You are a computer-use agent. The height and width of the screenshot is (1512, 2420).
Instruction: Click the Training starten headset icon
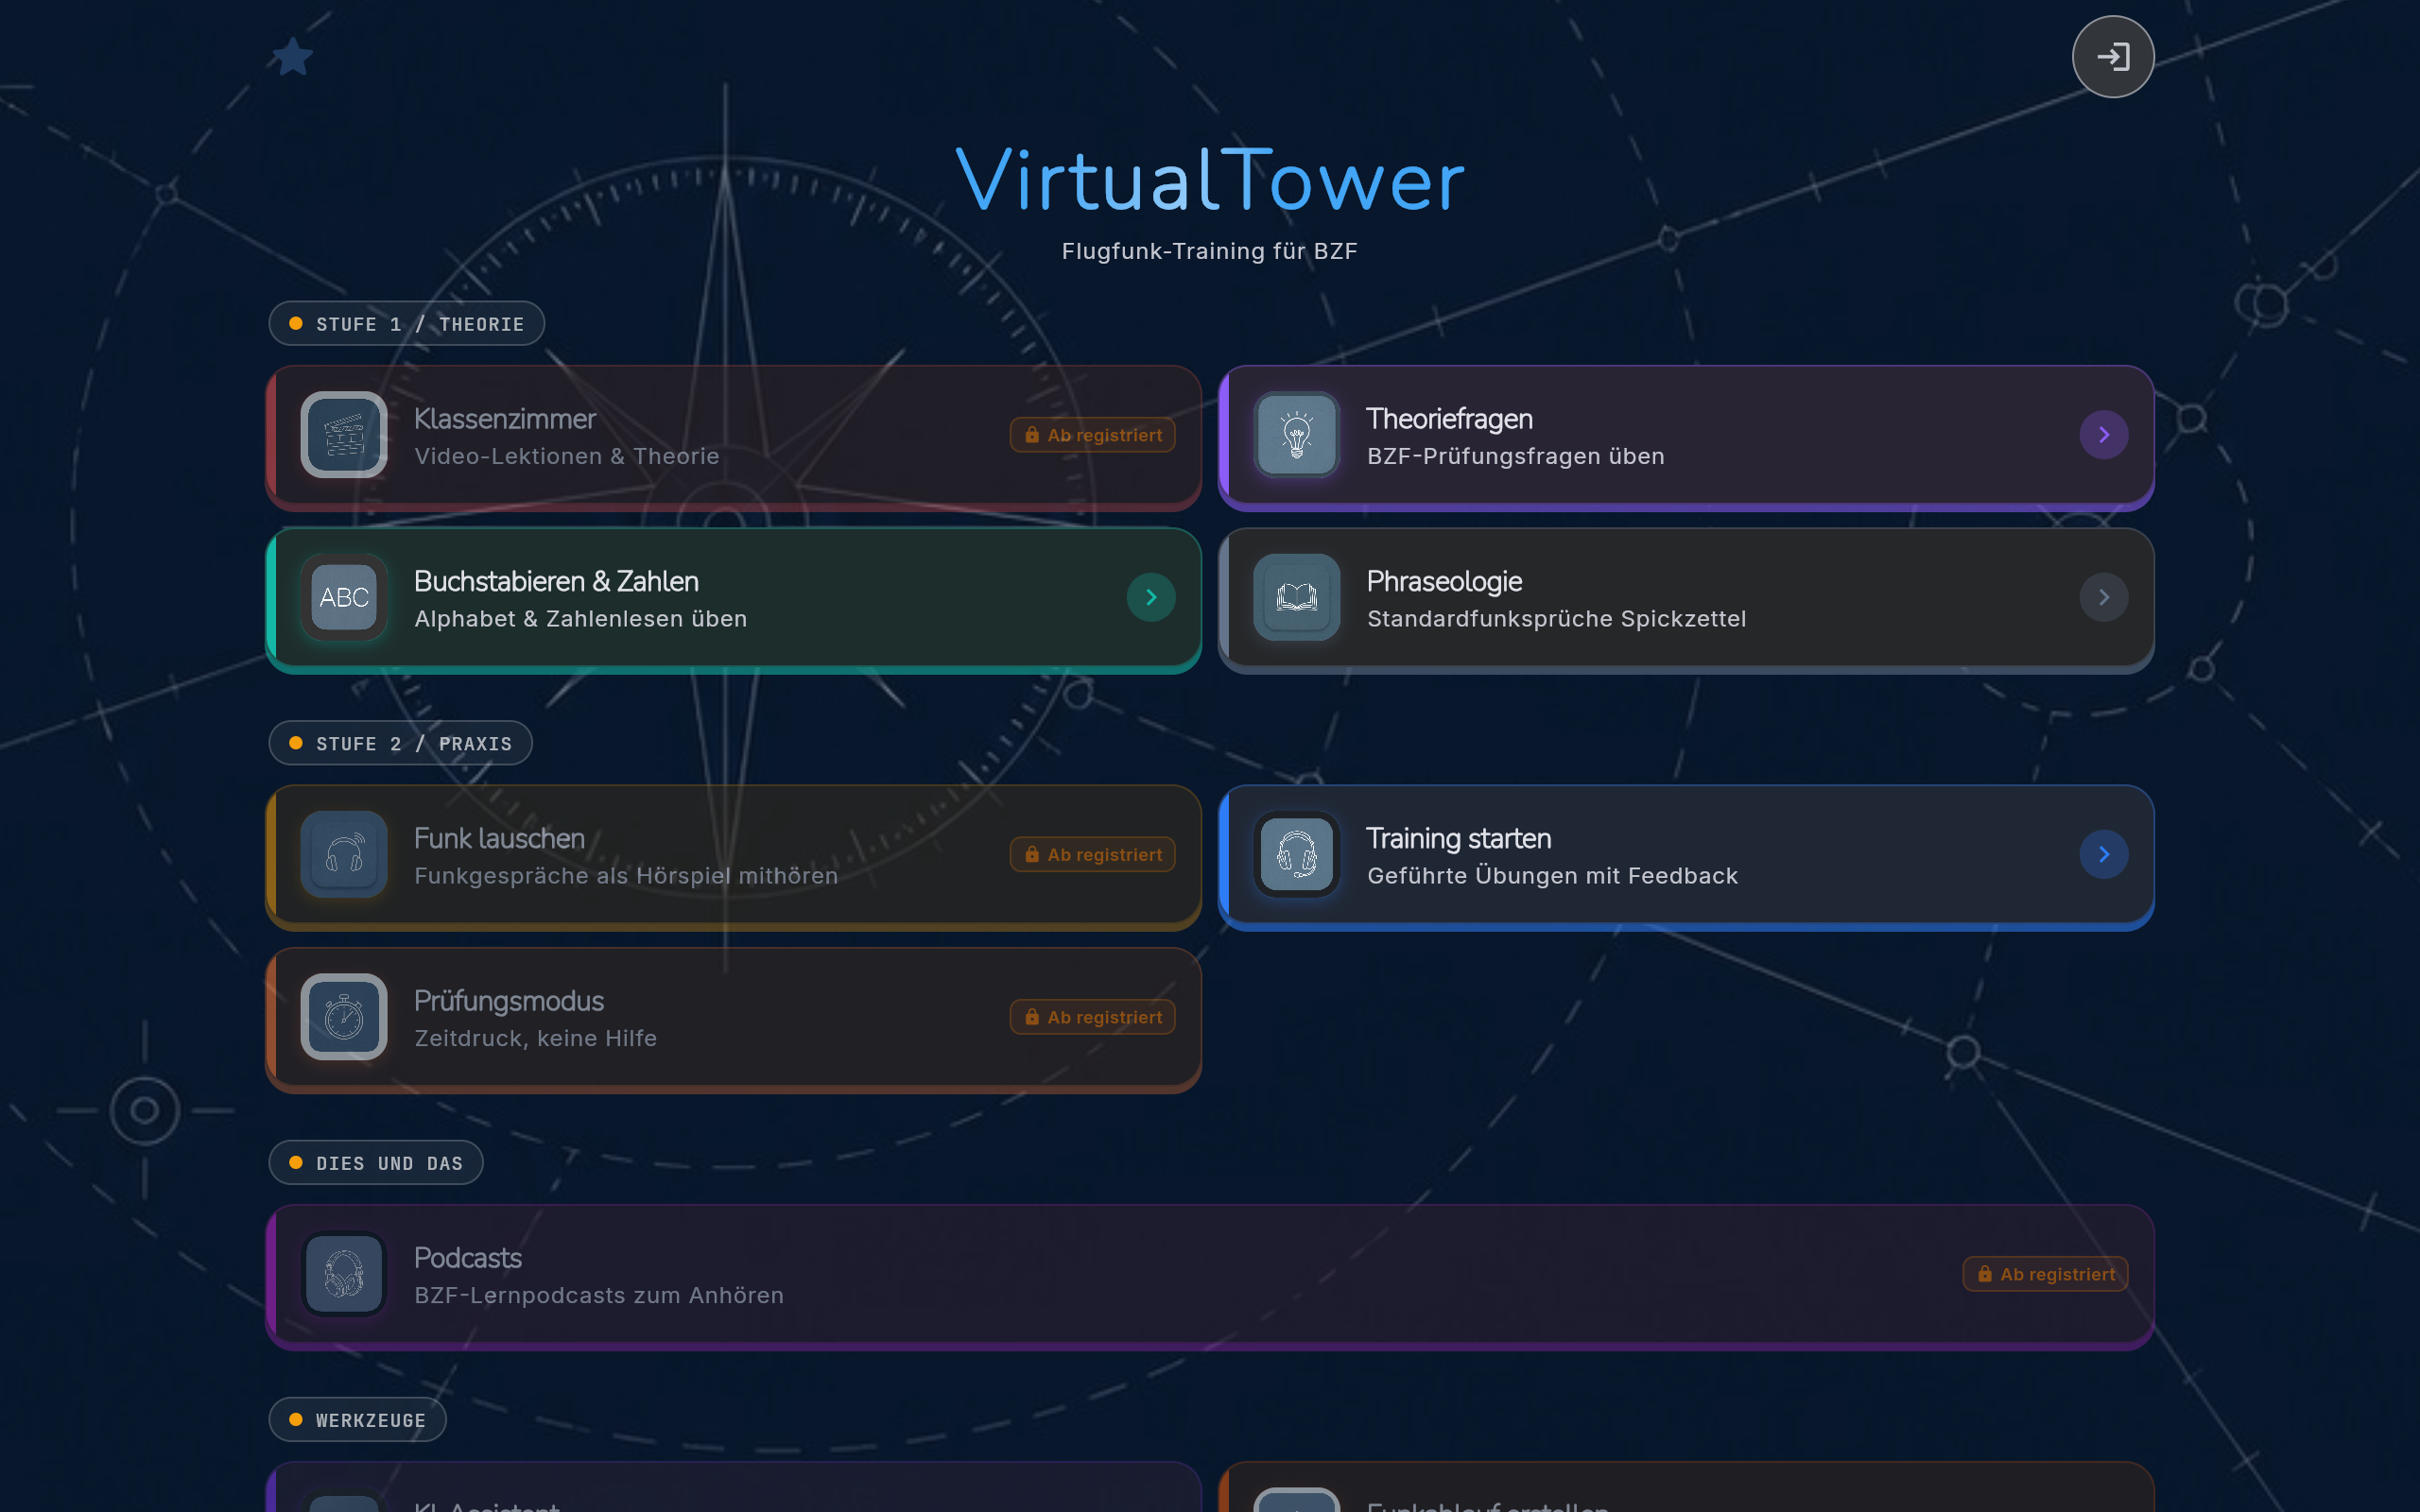(x=1296, y=854)
